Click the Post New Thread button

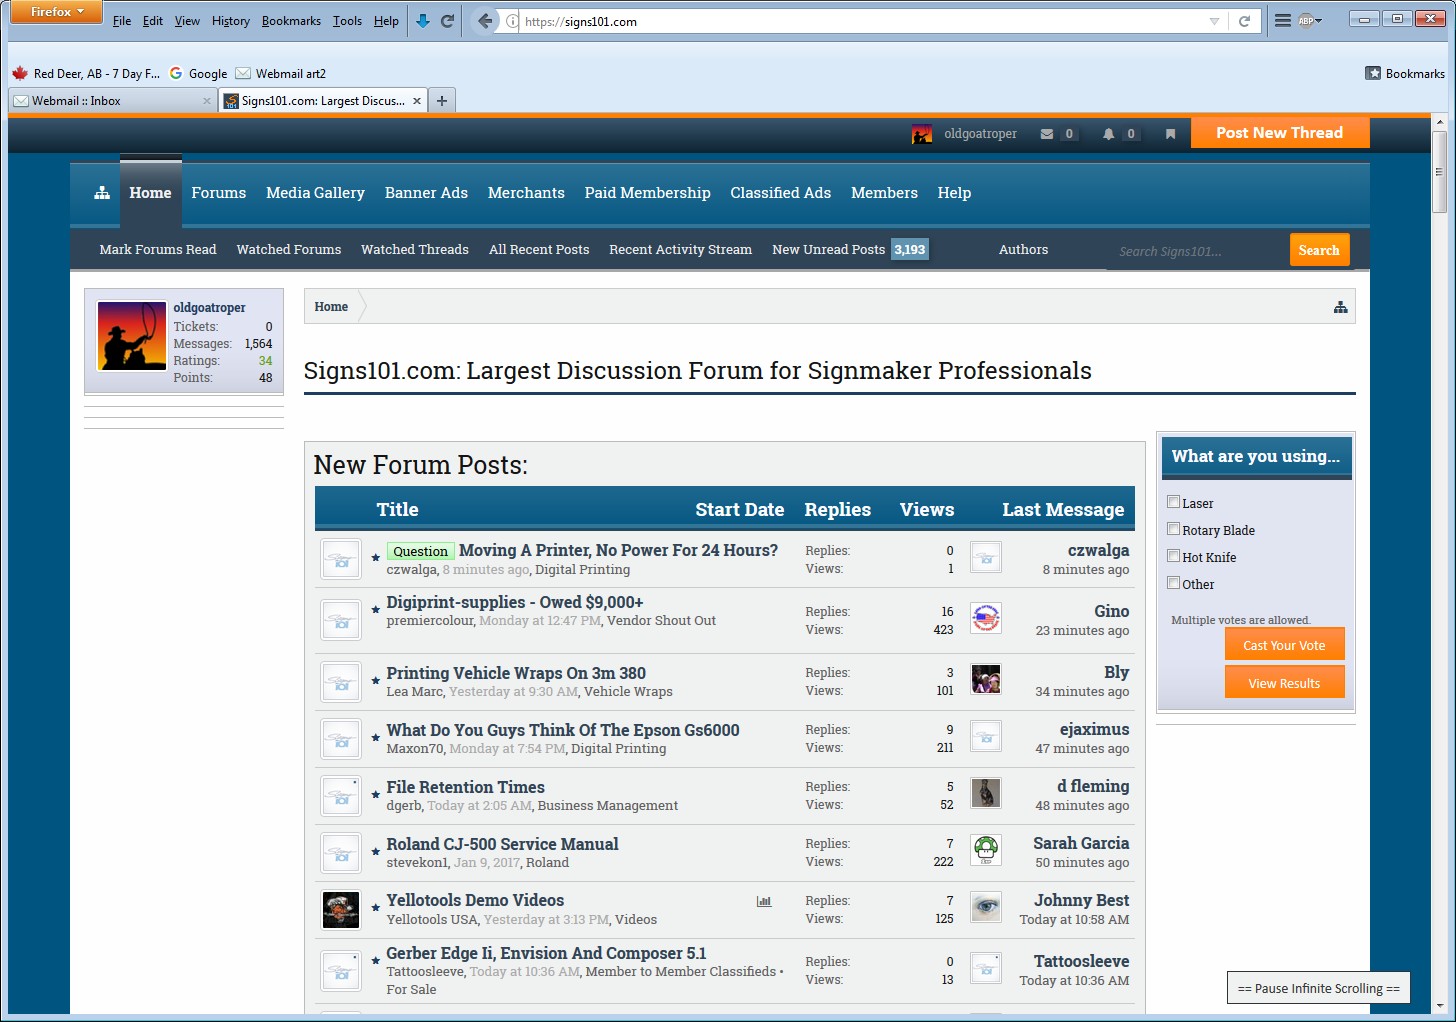[x=1280, y=133]
